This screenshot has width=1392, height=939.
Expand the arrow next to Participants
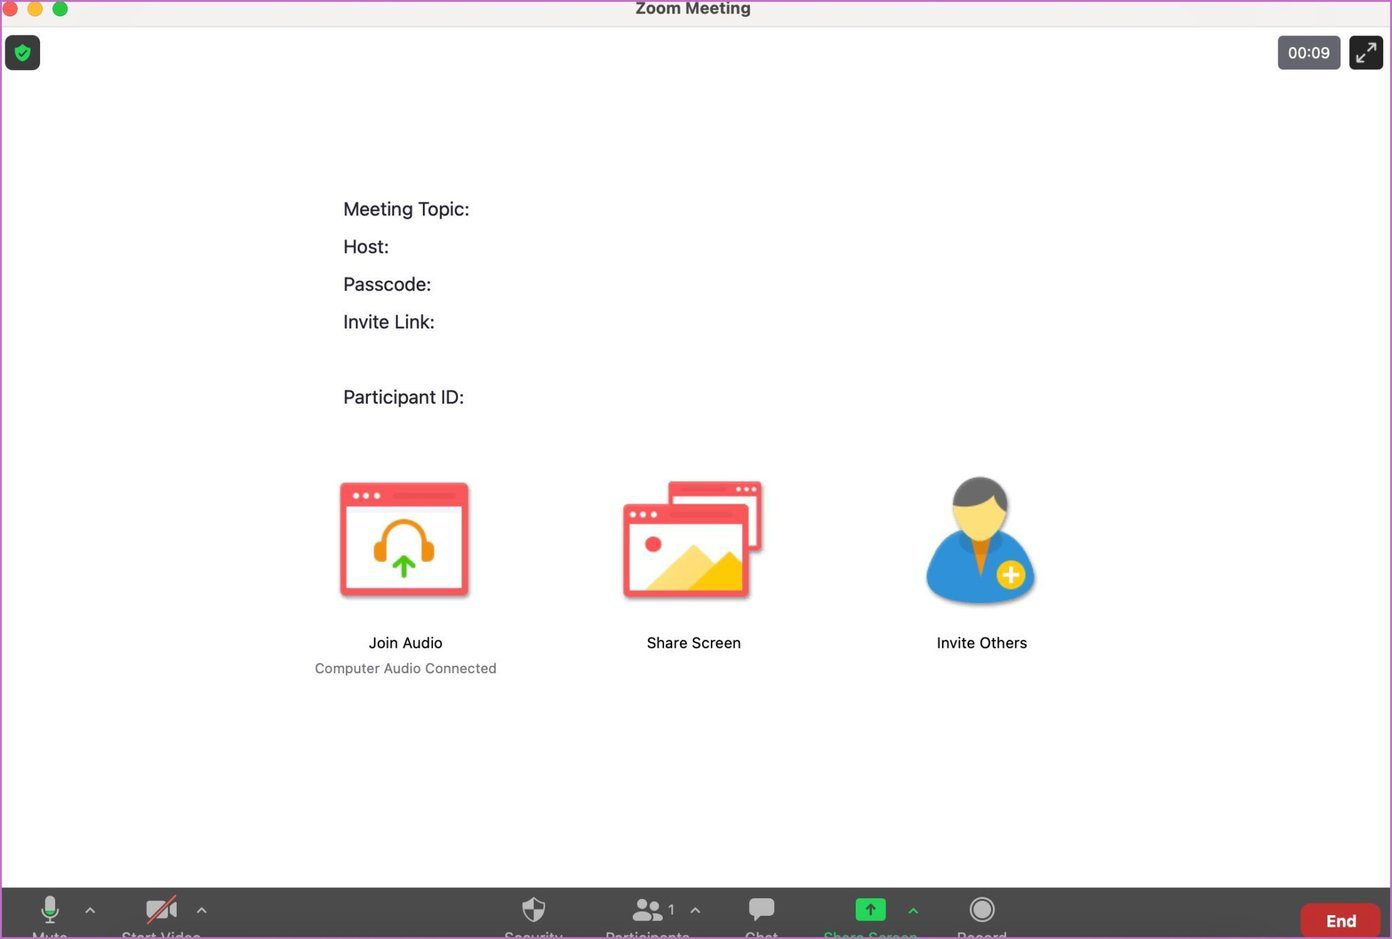(696, 910)
